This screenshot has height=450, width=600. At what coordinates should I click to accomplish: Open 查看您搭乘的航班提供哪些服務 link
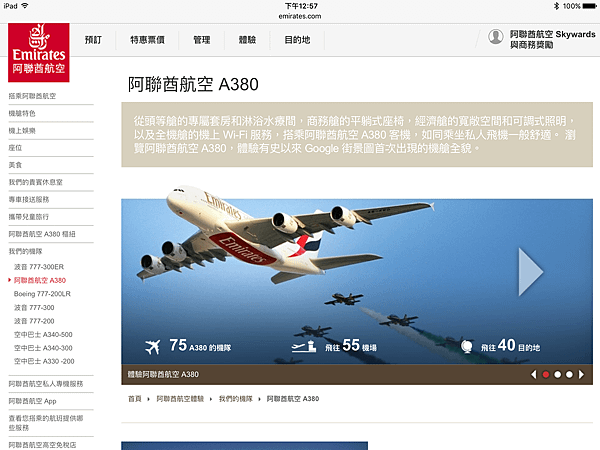tap(46, 423)
